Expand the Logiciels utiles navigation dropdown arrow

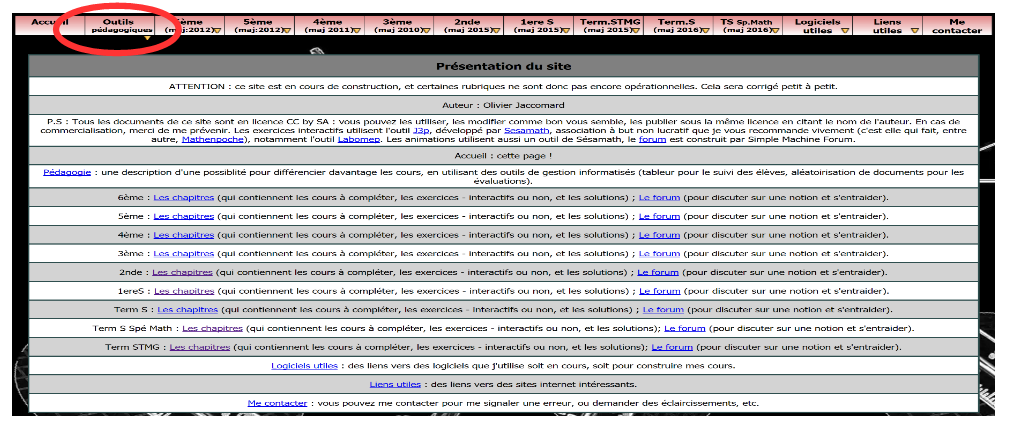click(x=843, y=30)
